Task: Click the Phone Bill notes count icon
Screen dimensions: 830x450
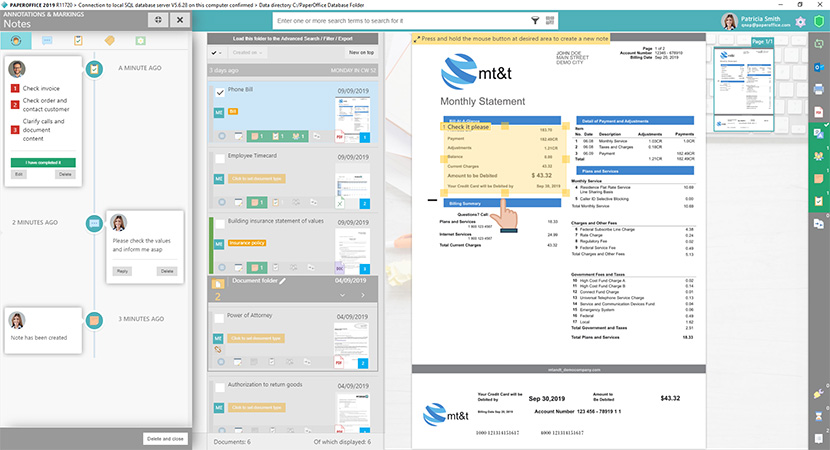Action: pos(257,137)
